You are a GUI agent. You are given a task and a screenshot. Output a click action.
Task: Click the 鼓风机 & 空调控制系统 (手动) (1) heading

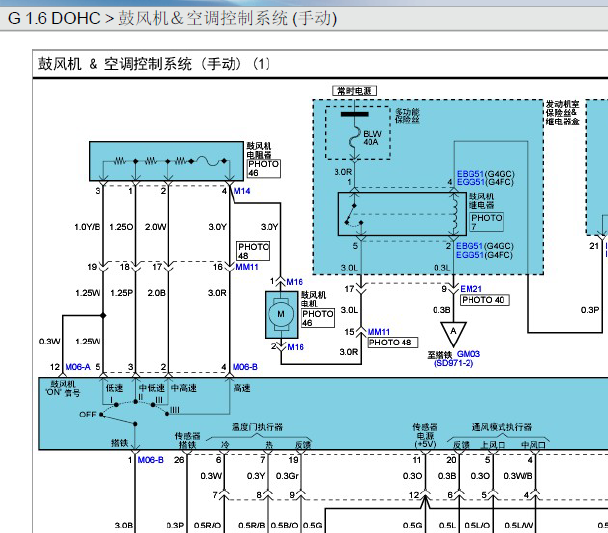pos(154,64)
